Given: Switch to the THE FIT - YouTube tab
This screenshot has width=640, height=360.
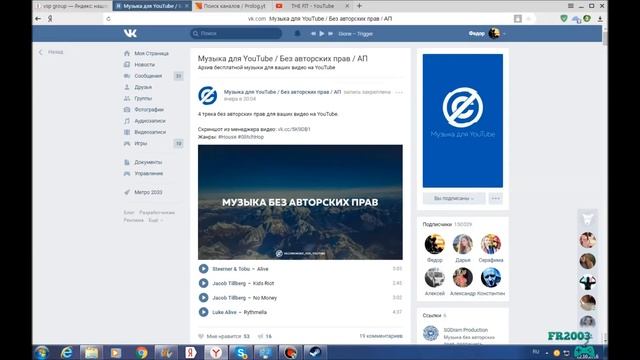Looking at the screenshot, I should [312, 6].
